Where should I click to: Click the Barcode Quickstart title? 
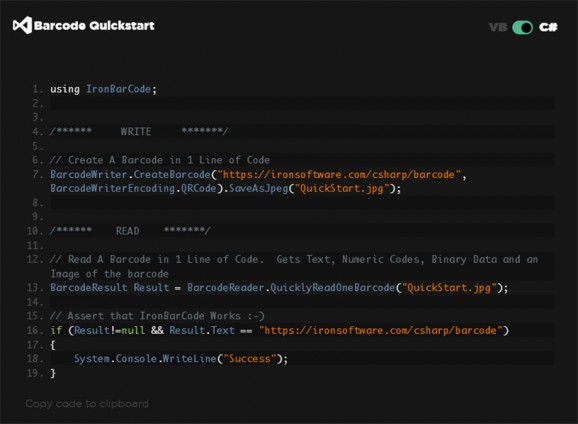click(94, 26)
